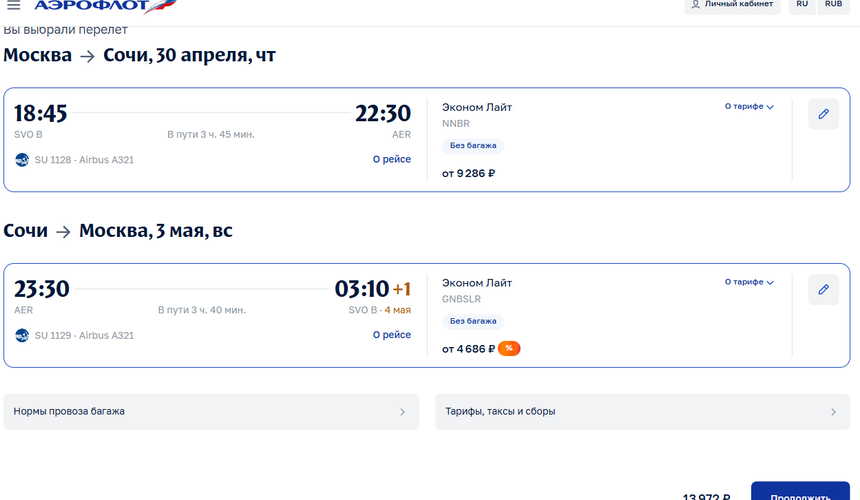Change currency via RUB button
This screenshot has width=860, height=500.
(x=833, y=5)
